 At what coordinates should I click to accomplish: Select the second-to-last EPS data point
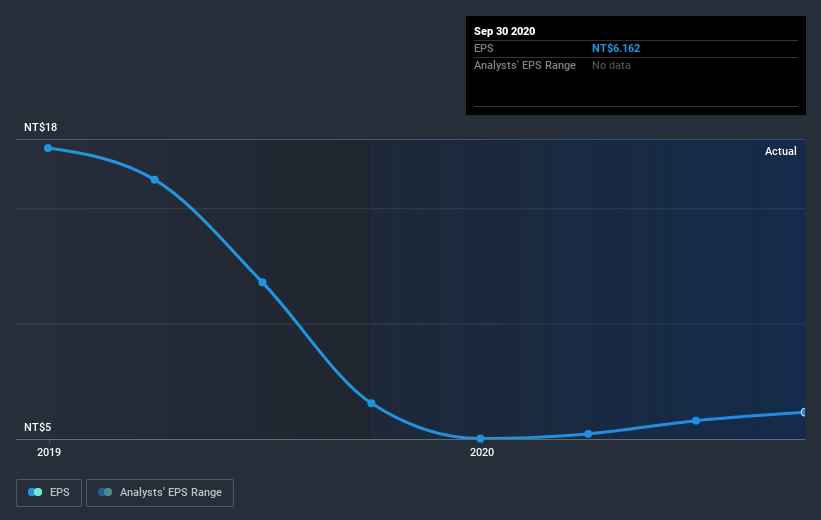pyautogui.click(x=696, y=421)
